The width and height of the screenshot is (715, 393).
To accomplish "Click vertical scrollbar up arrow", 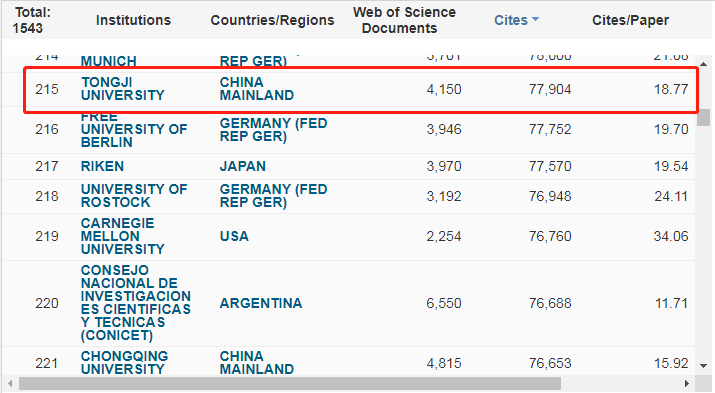I will point(704,64).
